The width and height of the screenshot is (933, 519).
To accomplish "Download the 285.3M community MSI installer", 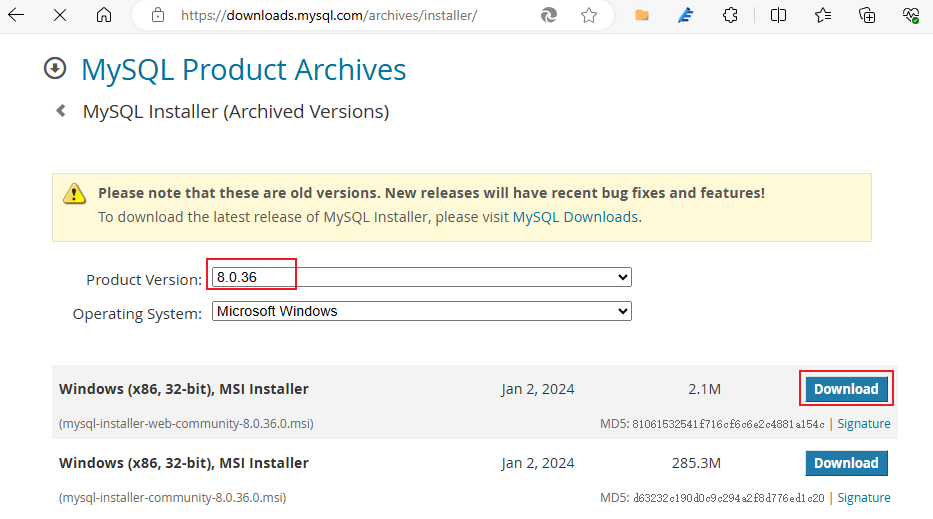I will (x=846, y=463).
